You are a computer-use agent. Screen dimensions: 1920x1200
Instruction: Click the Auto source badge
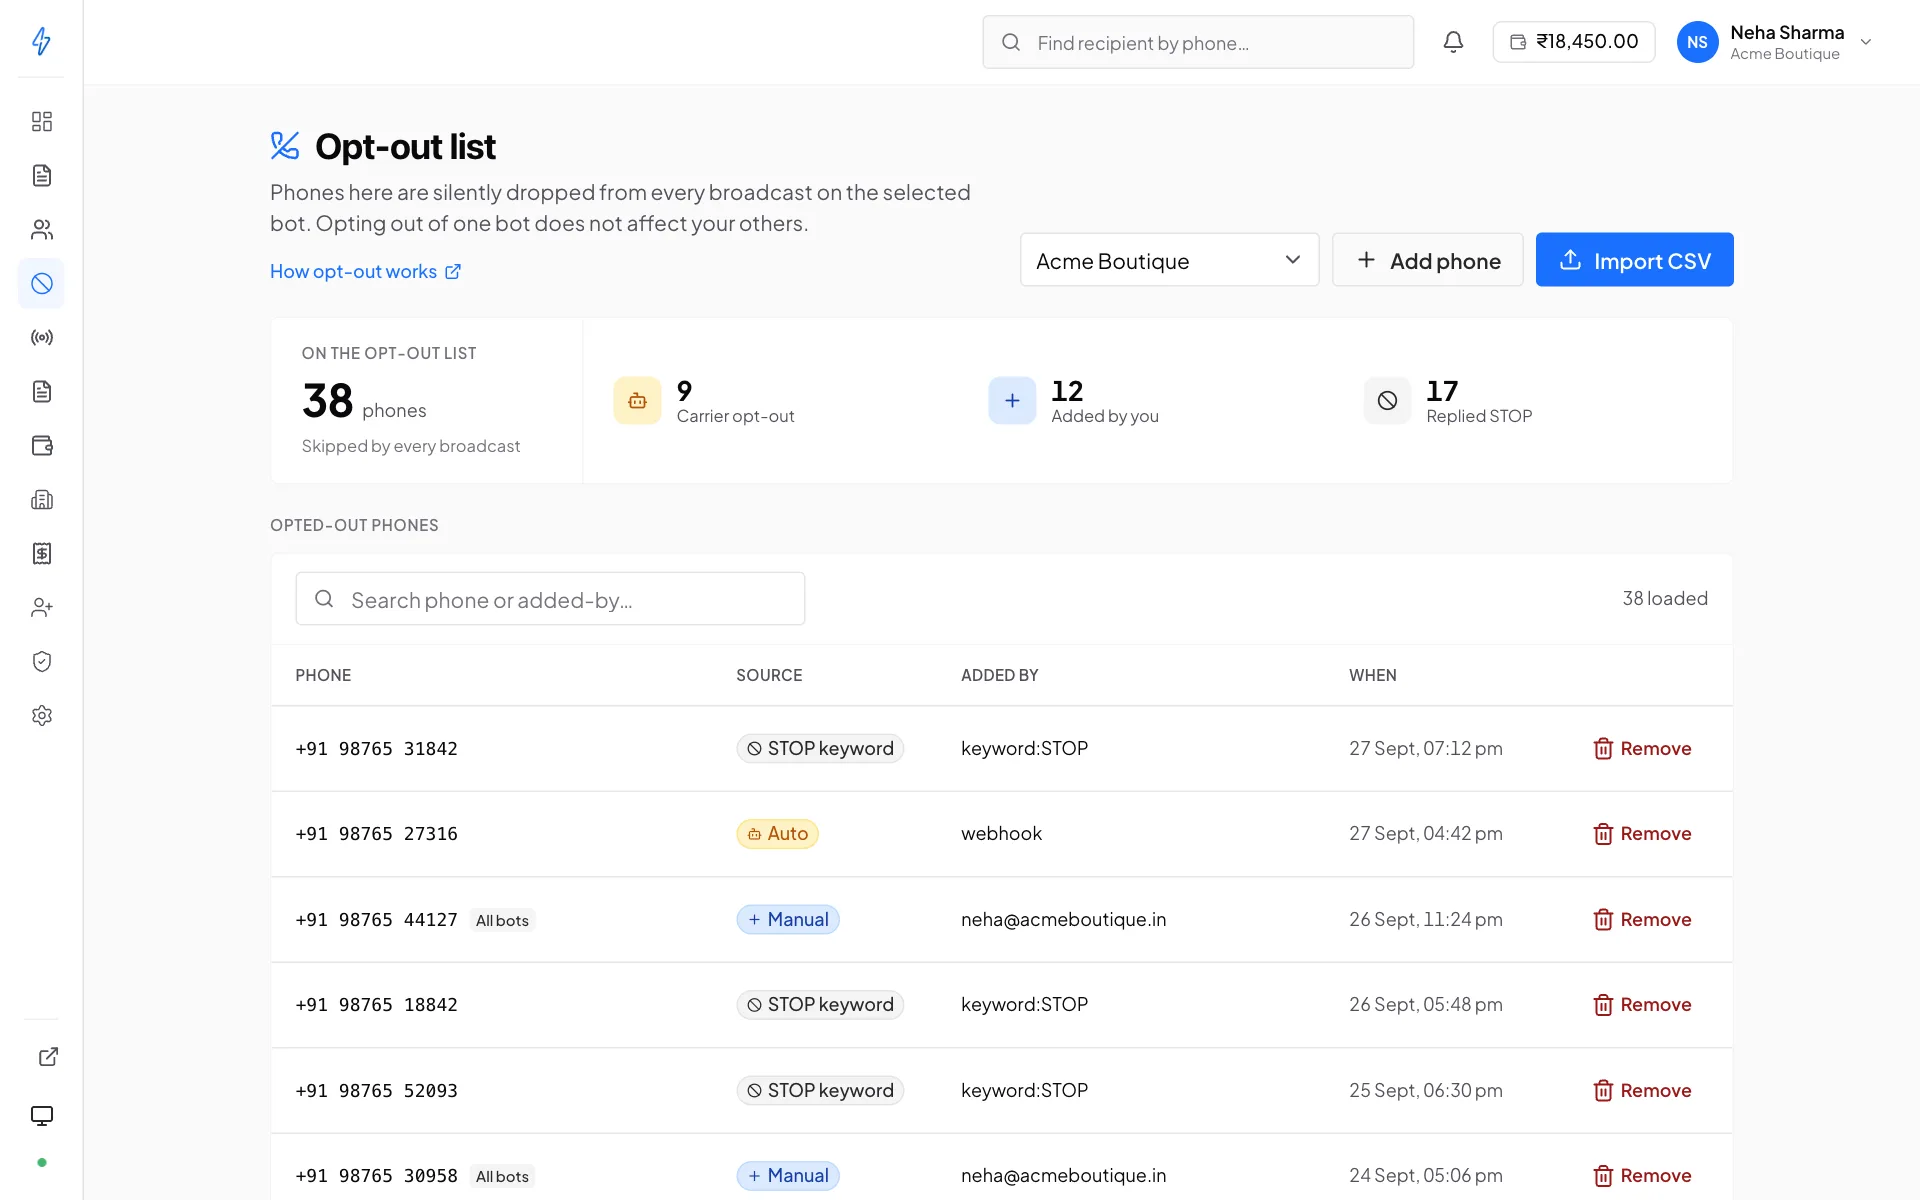pos(777,834)
